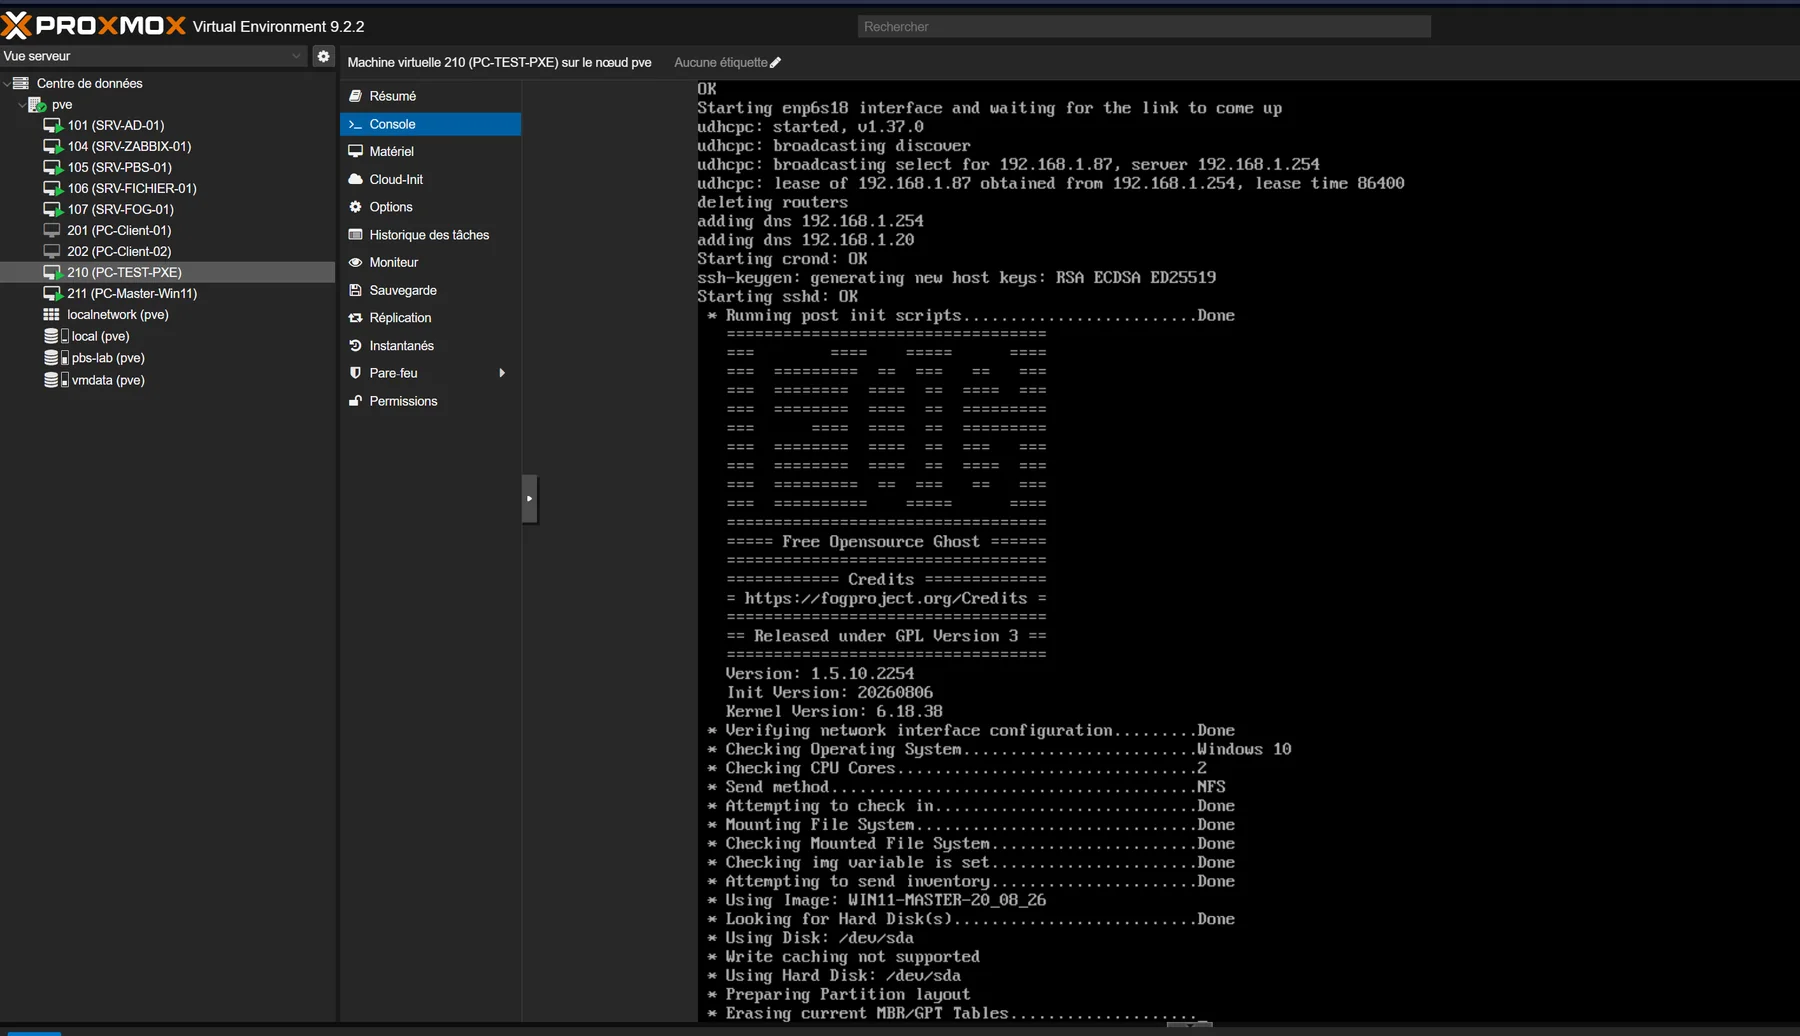
Task: Open the Résumé tab
Action: point(430,96)
